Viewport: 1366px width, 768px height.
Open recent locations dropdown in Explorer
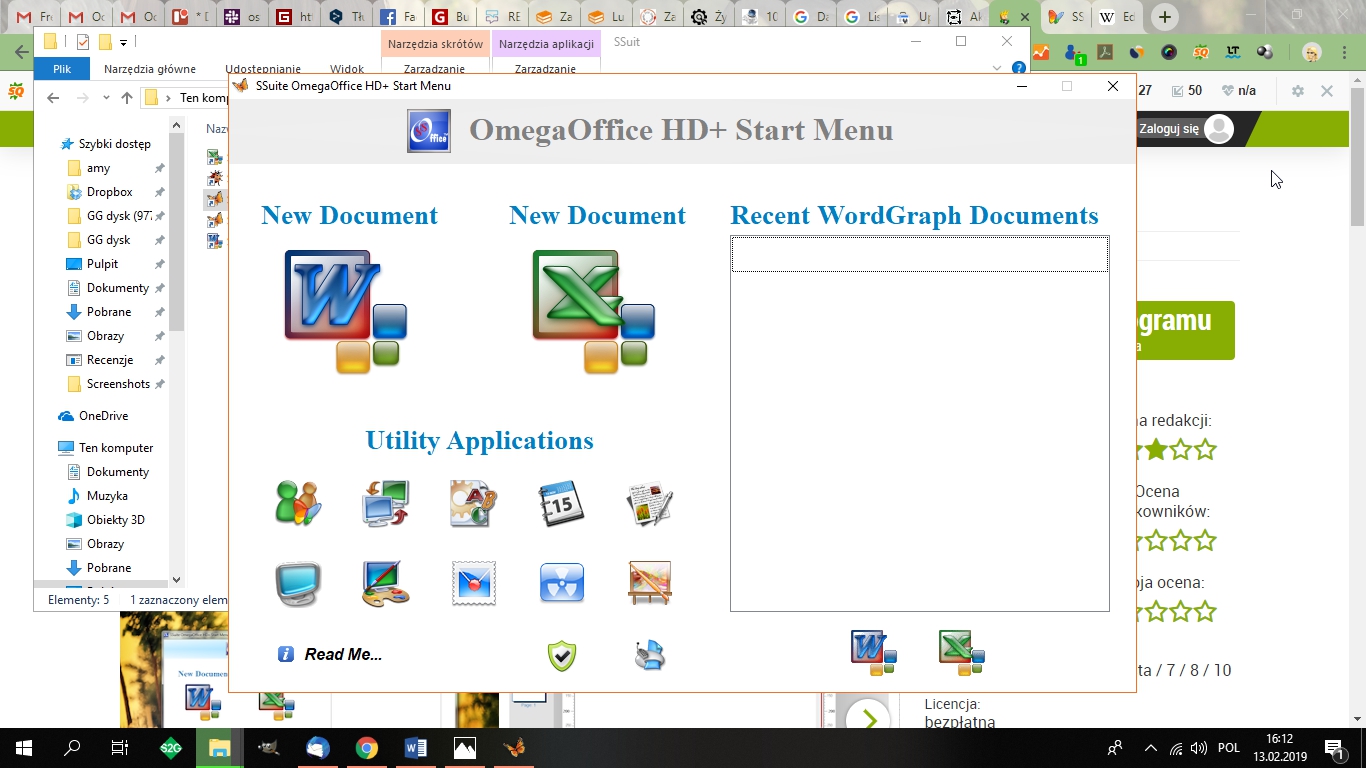pyautogui.click(x=105, y=98)
